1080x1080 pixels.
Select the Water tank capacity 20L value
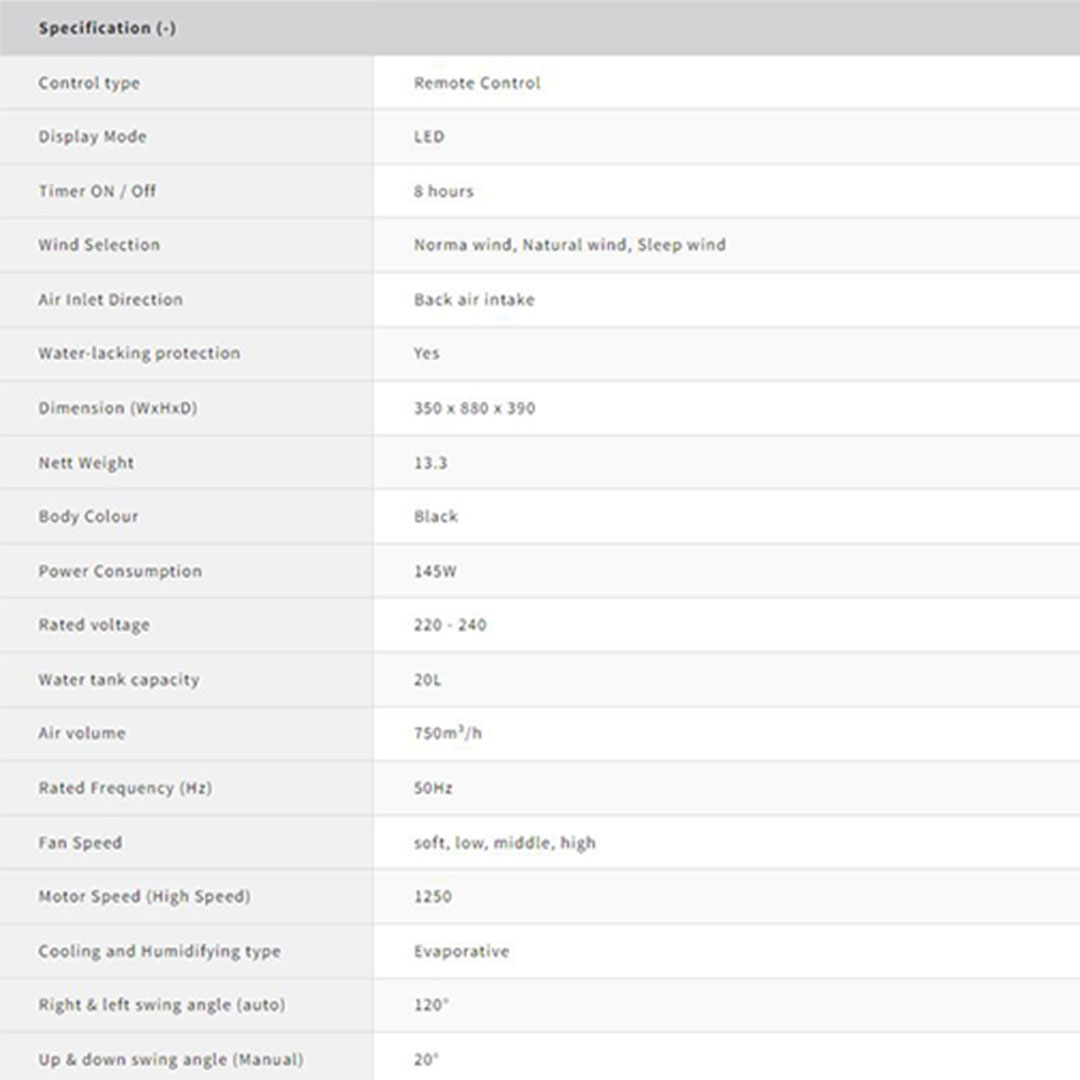click(x=427, y=680)
